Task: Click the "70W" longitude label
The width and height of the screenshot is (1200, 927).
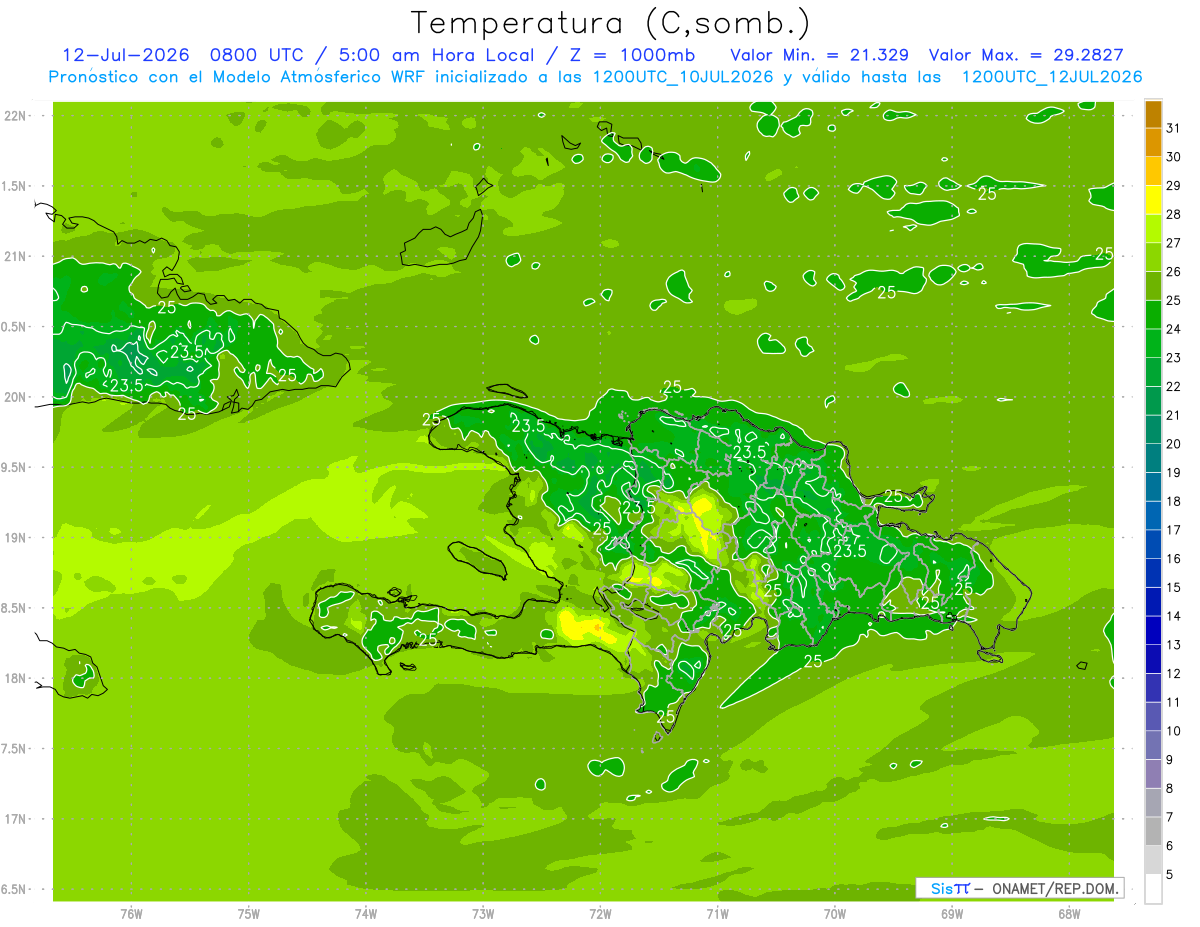Action: click(x=835, y=913)
